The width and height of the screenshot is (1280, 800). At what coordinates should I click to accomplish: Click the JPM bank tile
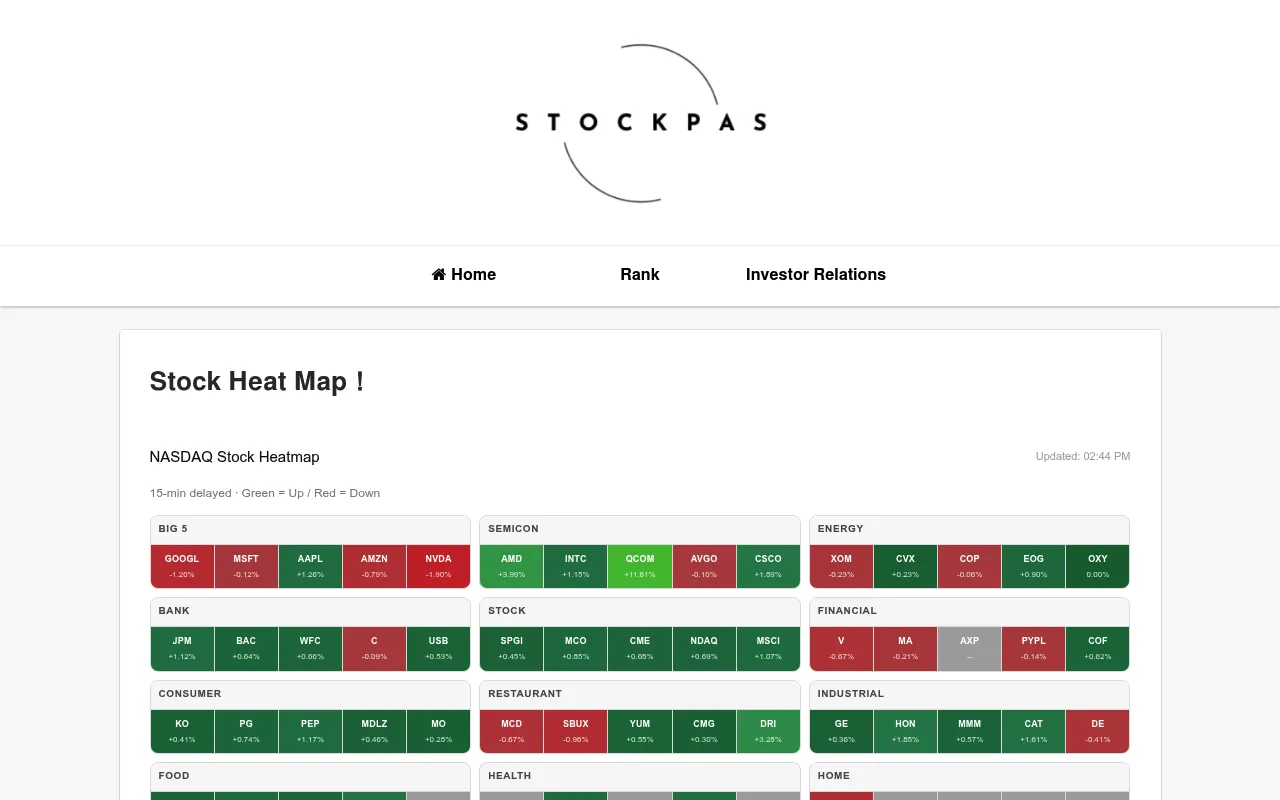tap(182, 648)
